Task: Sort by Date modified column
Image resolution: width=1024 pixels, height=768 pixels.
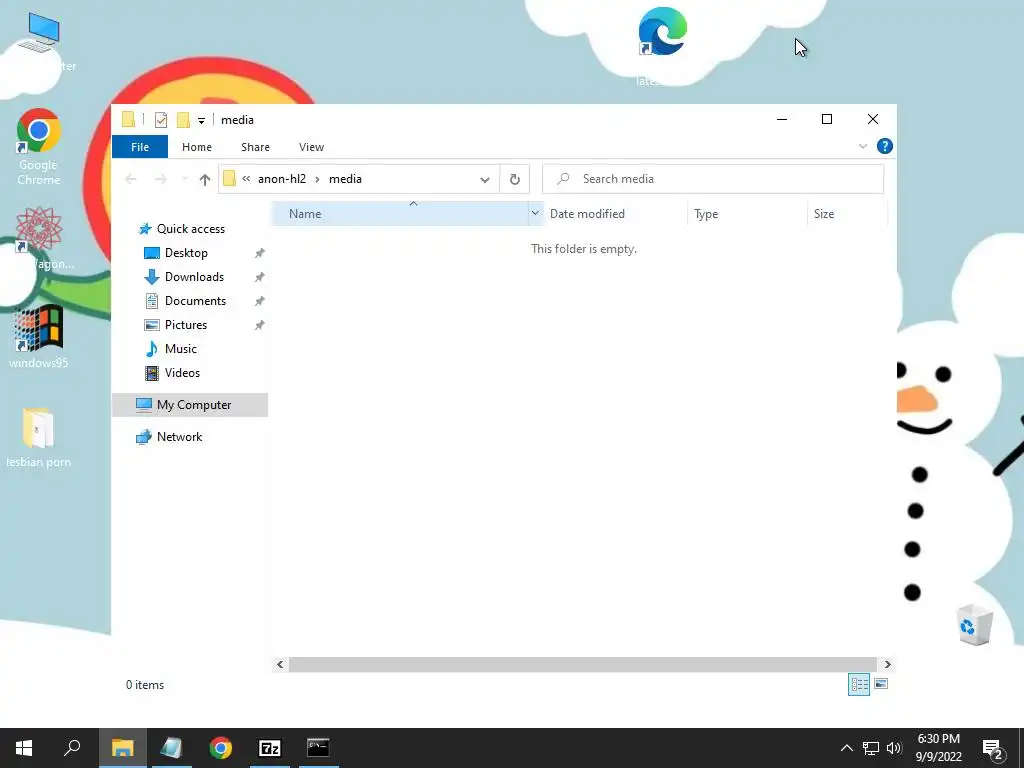Action: click(615, 214)
